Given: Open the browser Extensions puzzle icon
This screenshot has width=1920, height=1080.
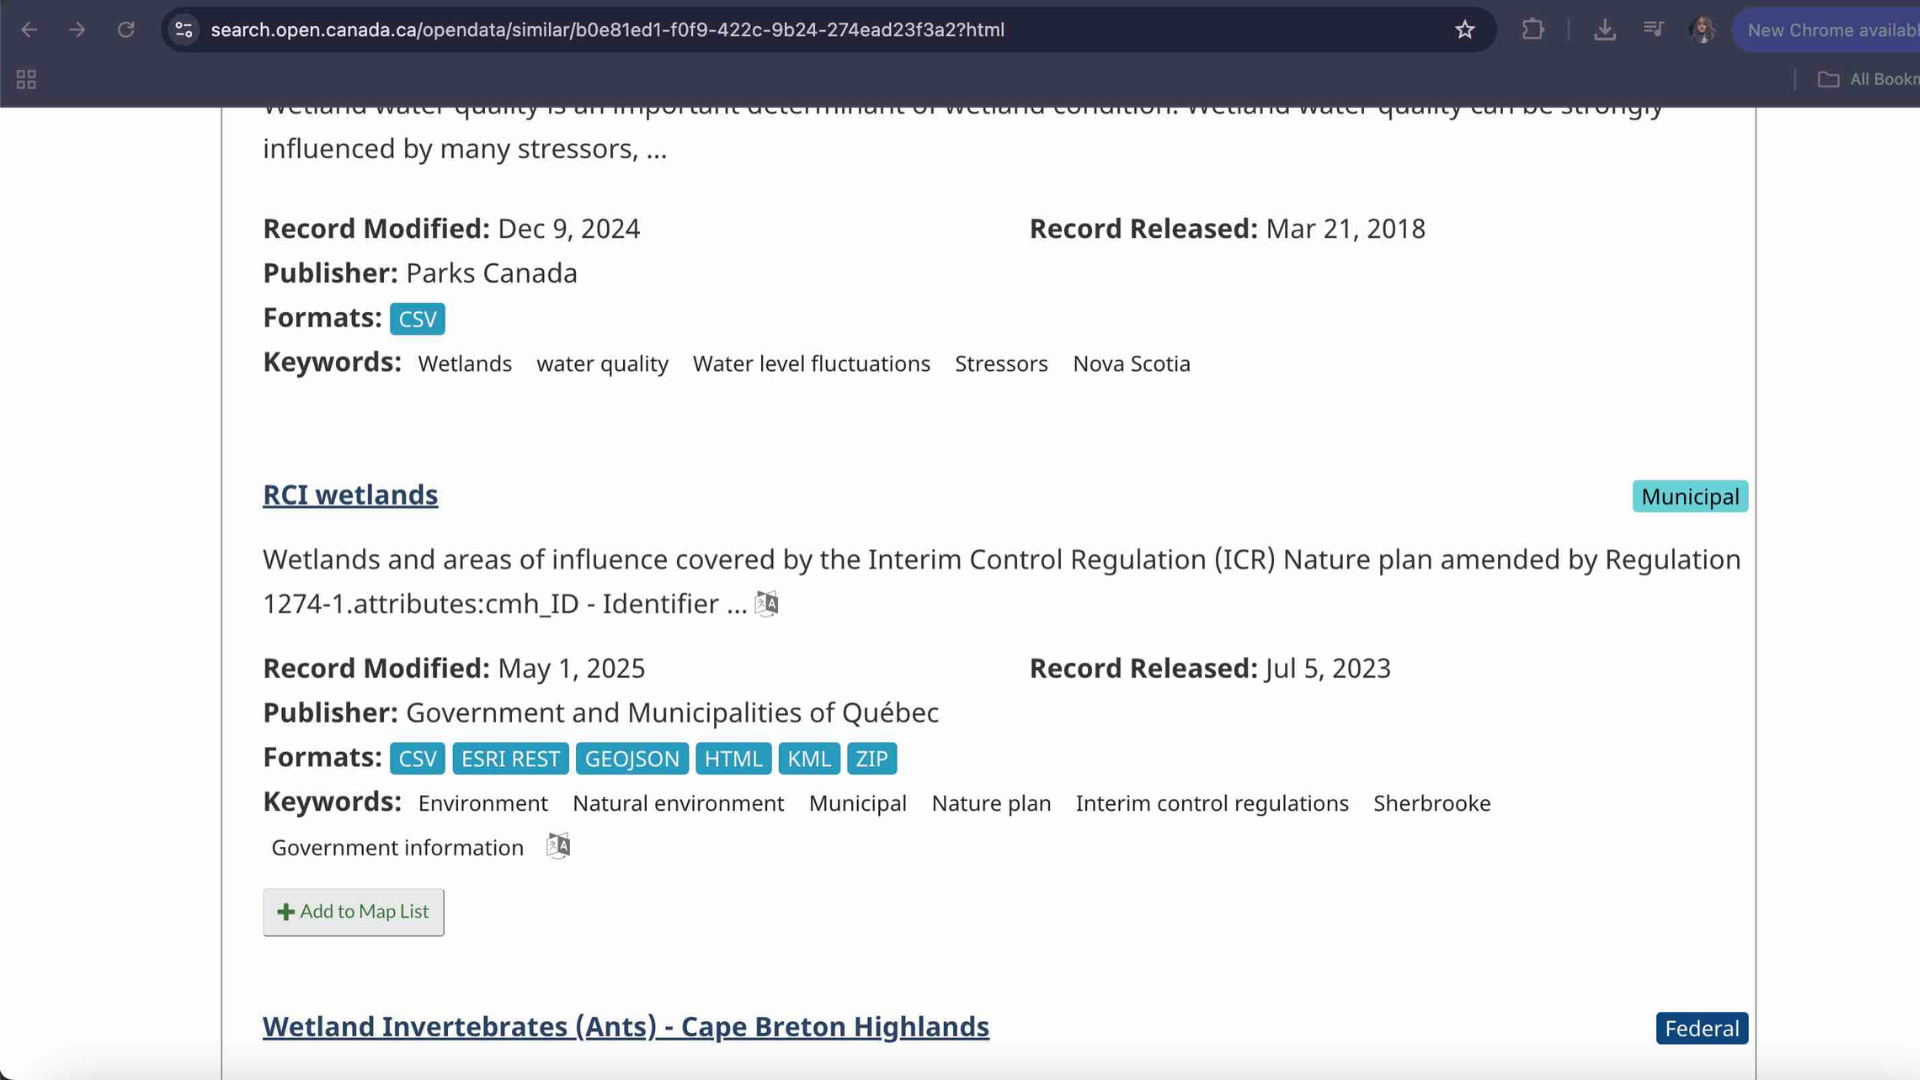Looking at the screenshot, I should 1533,29.
